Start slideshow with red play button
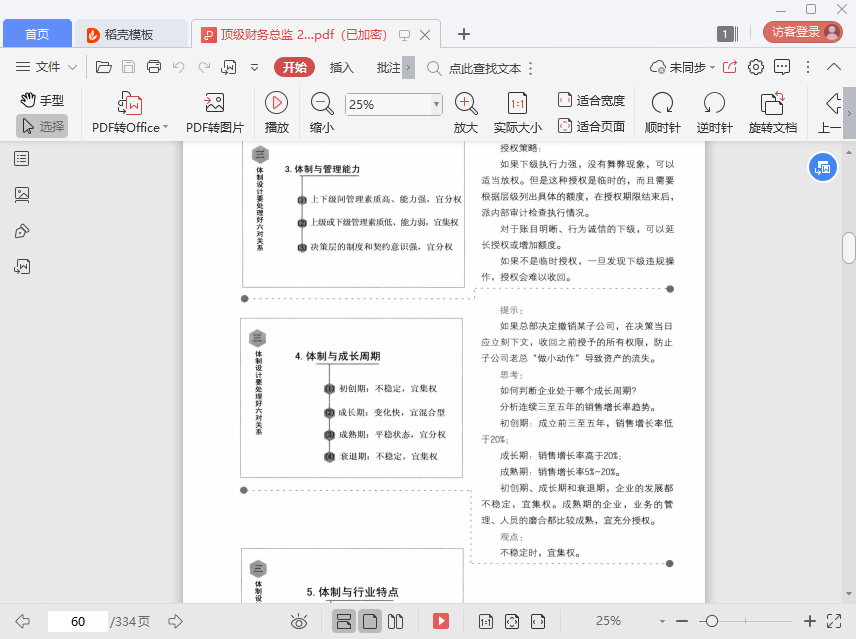856x639 pixels. click(440, 621)
